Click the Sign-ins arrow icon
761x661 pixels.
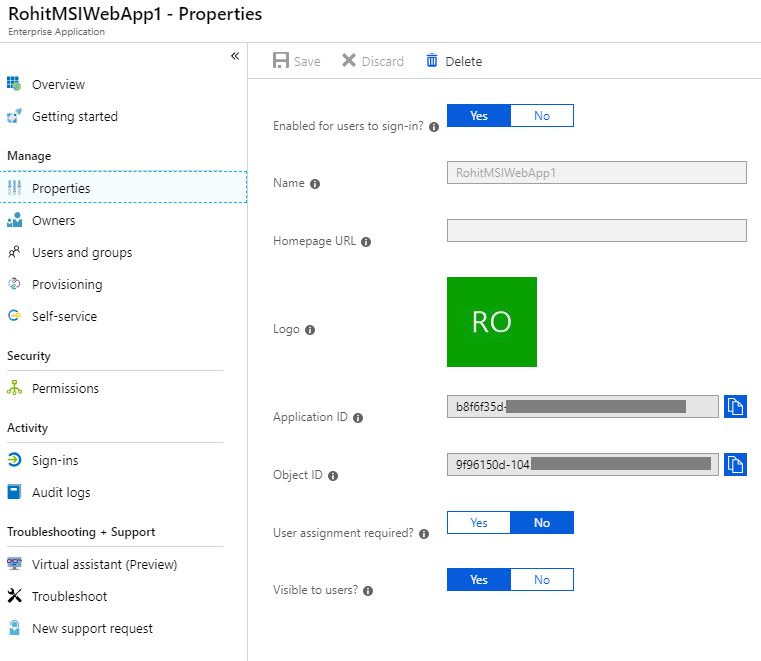[x=15, y=459]
